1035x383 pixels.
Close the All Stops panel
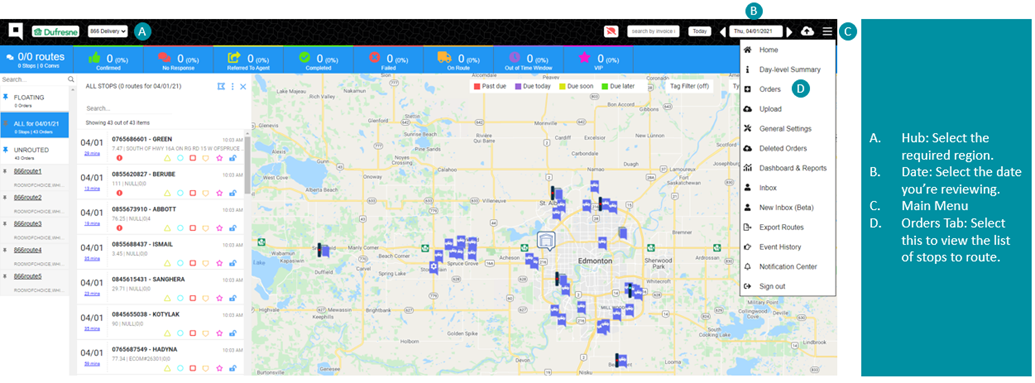coord(243,87)
